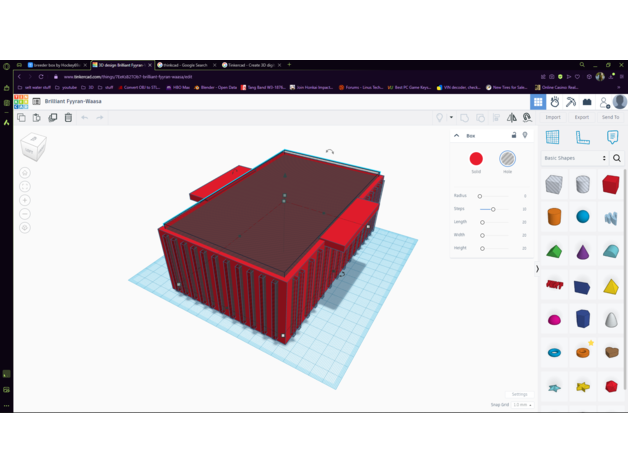Open the Snap Grid 1.0 mm dropdown
This screenshot has height=472, width=628.
pos(522,404)
